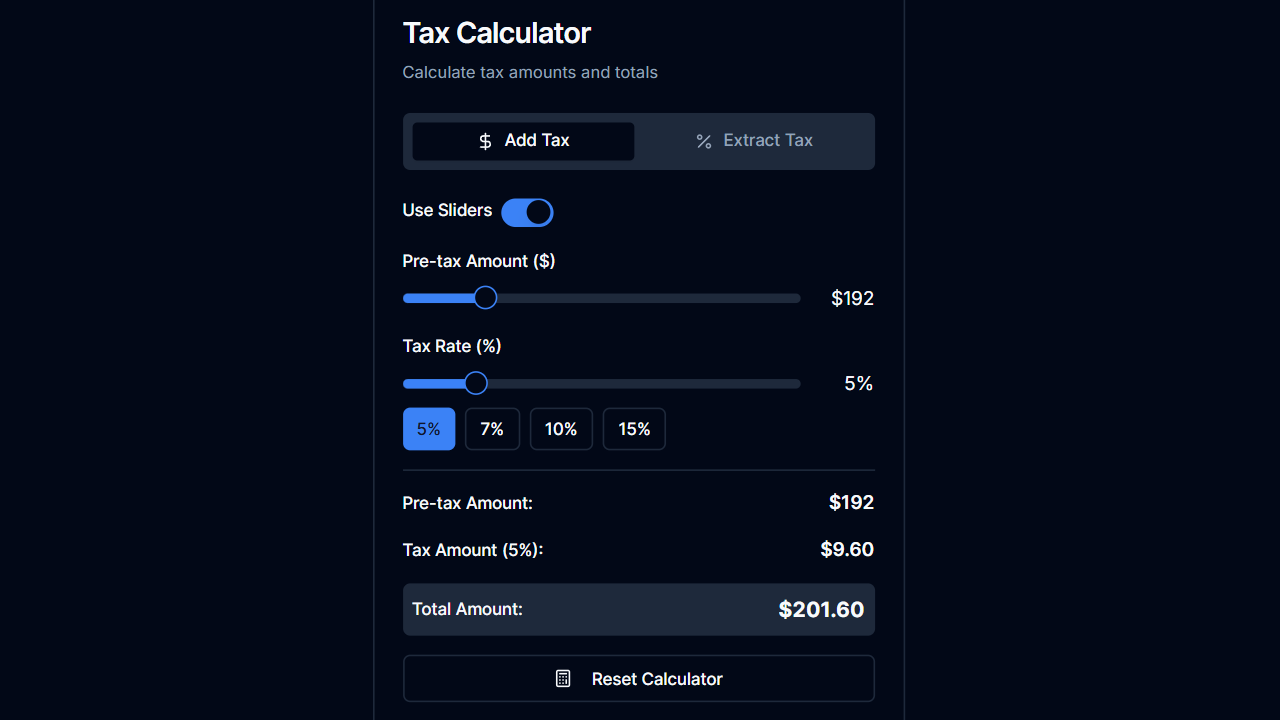Click the Tax Rate slider track

(650, 383)
